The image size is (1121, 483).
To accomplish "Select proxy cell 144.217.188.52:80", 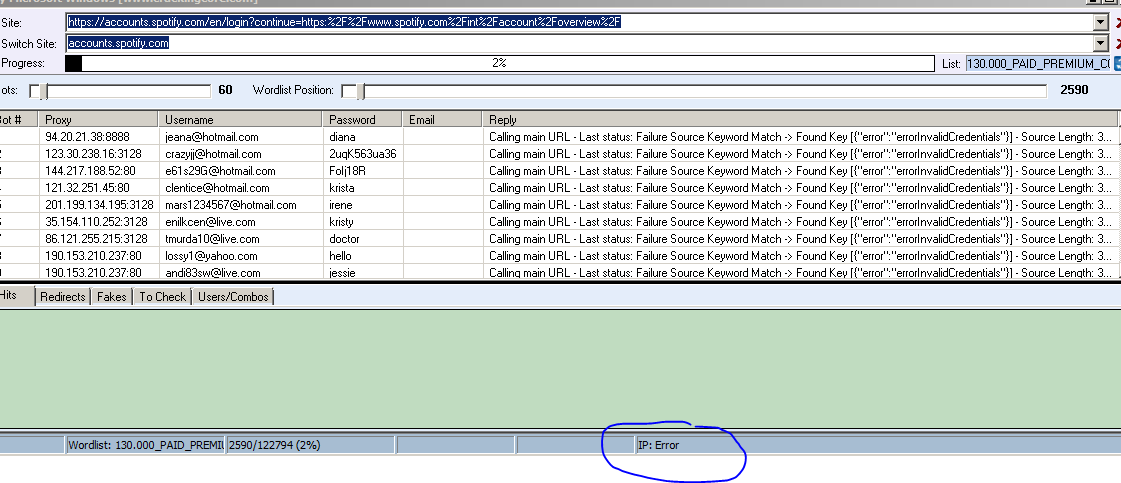I will 99,171.
